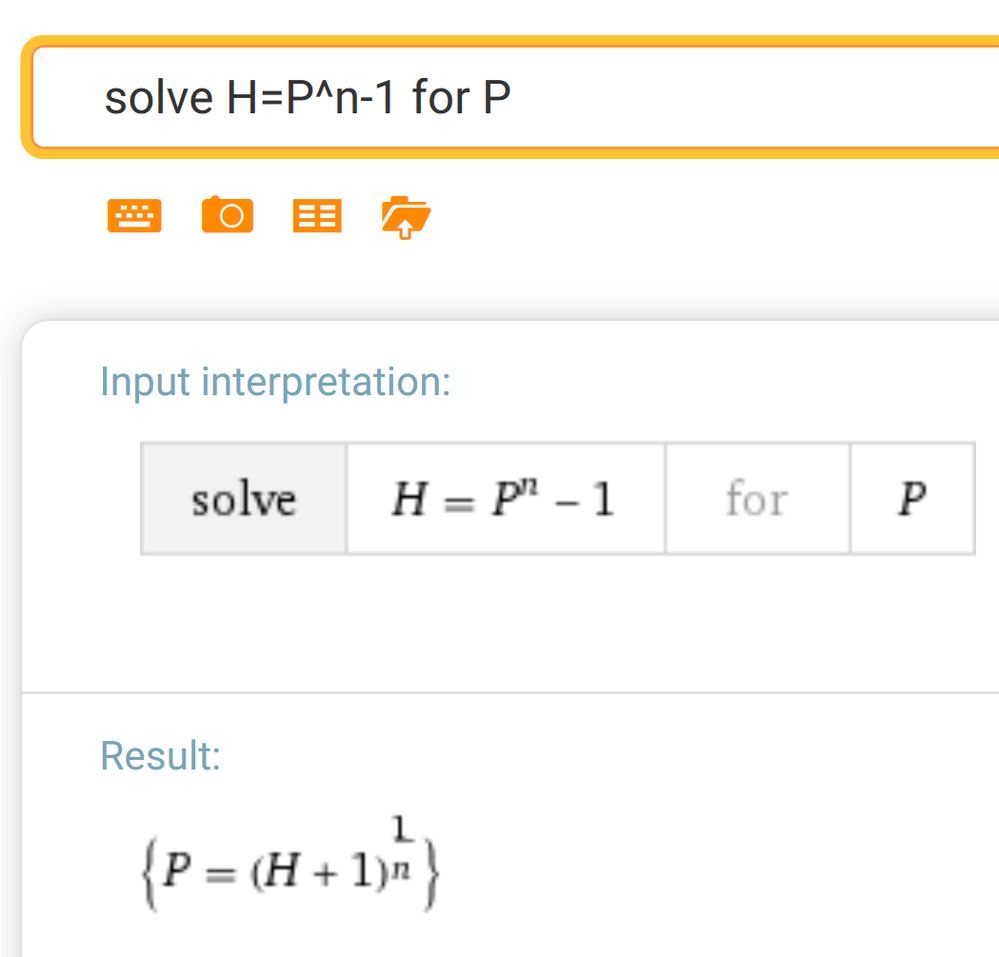Image resolution: width=999 pixels, height=957 pixels.
Task: Click 'for P' at the end of the query text
Action: point(461,98)
